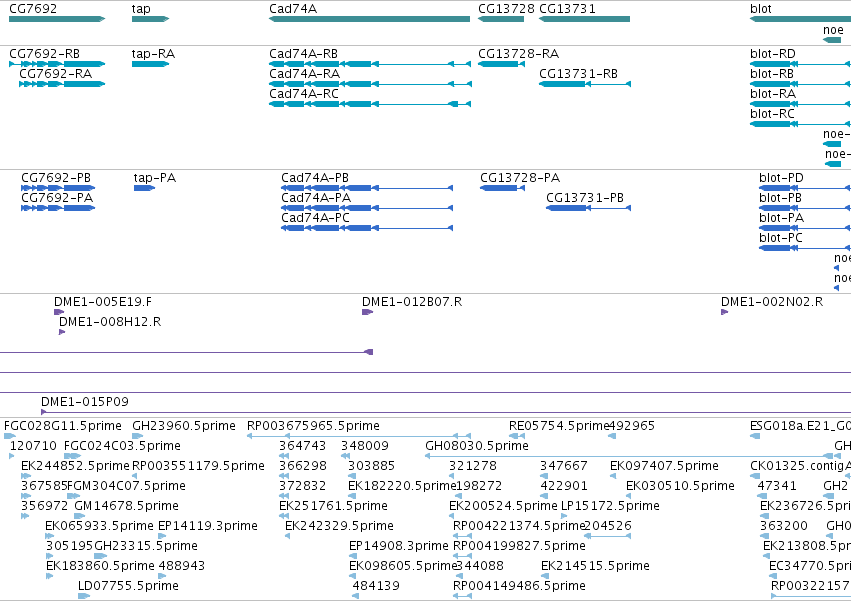Select EST RP004149486.5prime
This screenshot has width=851, height=601.
tap(462, 596)
